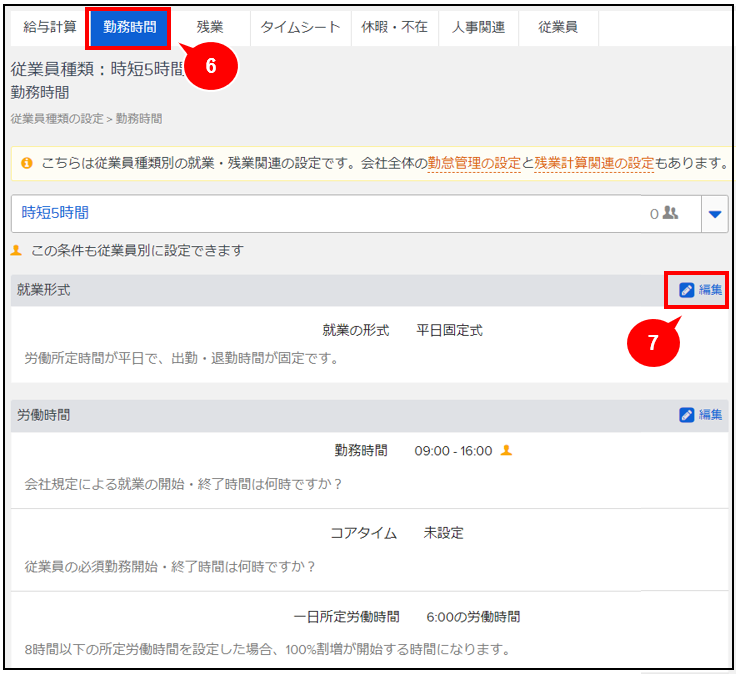Edit the 労働時間 section via pencil icon
Screen dimensions: 736x674
(x=700, y=415)
